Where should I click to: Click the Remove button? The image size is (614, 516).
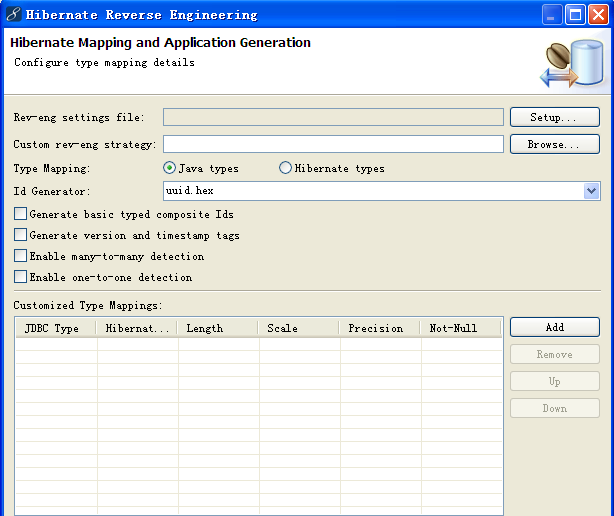coord(554,354)
